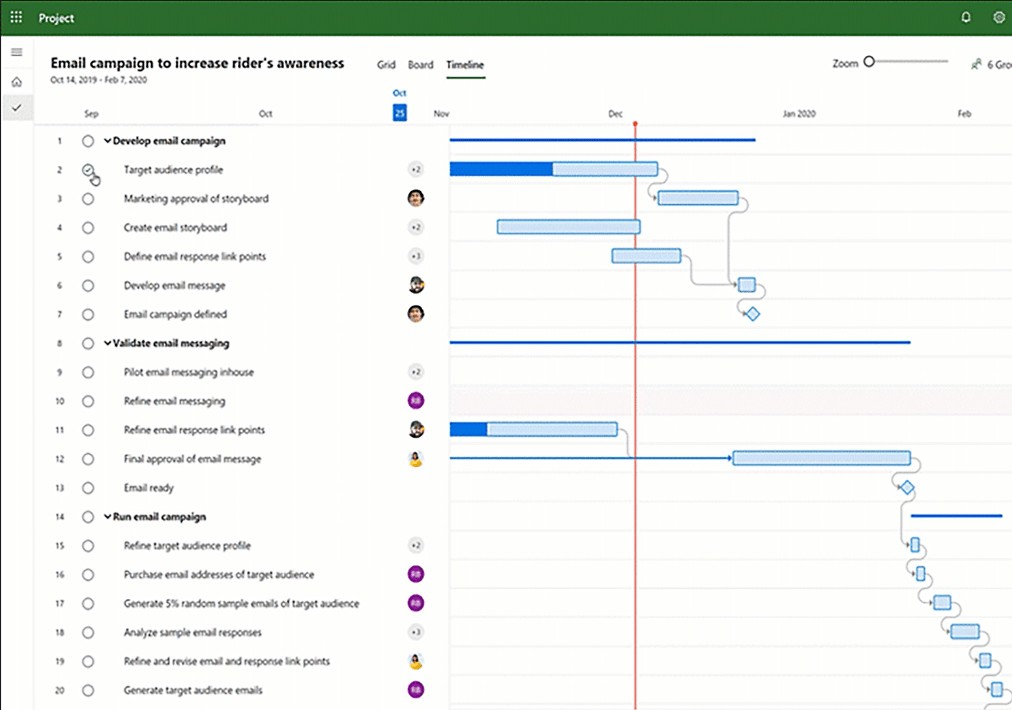Expand the hamburger navigation menu

pyautogui.click(x=17, y=52)
